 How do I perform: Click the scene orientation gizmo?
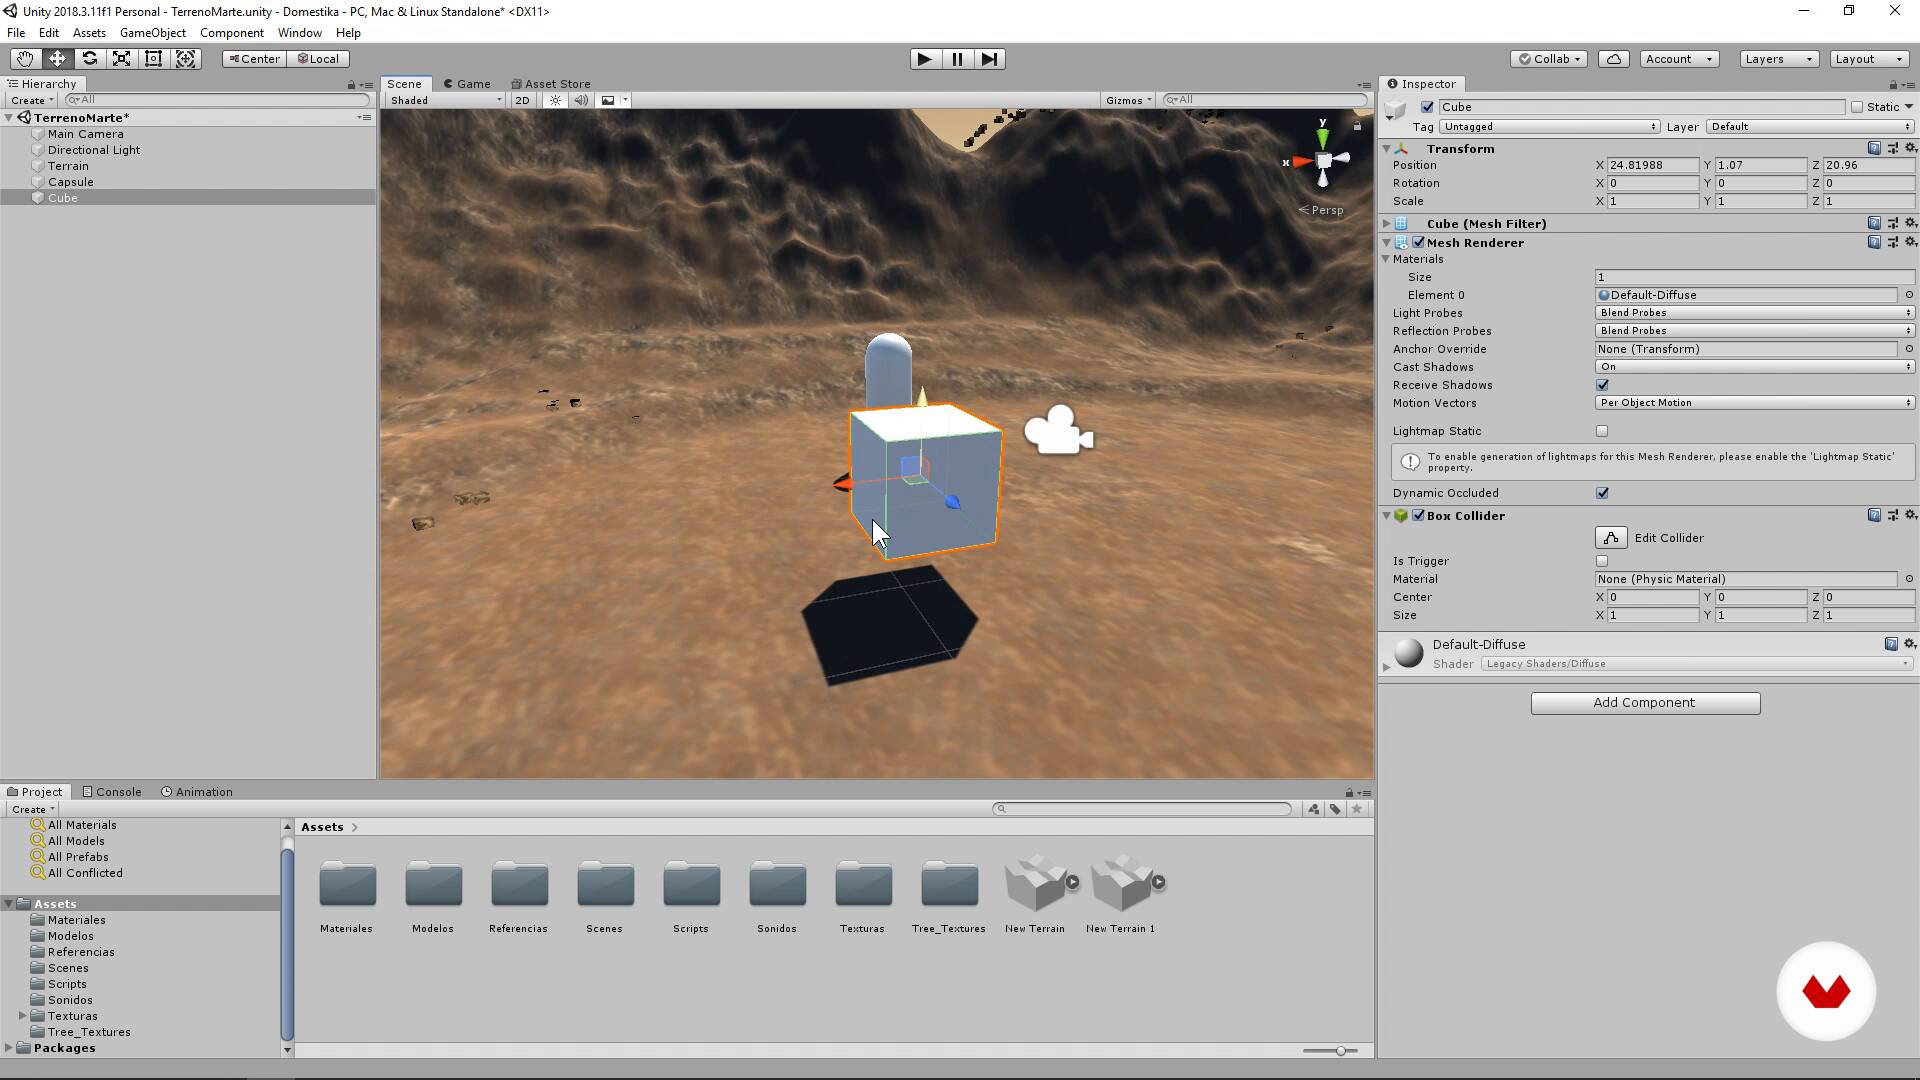point(1323,160)
